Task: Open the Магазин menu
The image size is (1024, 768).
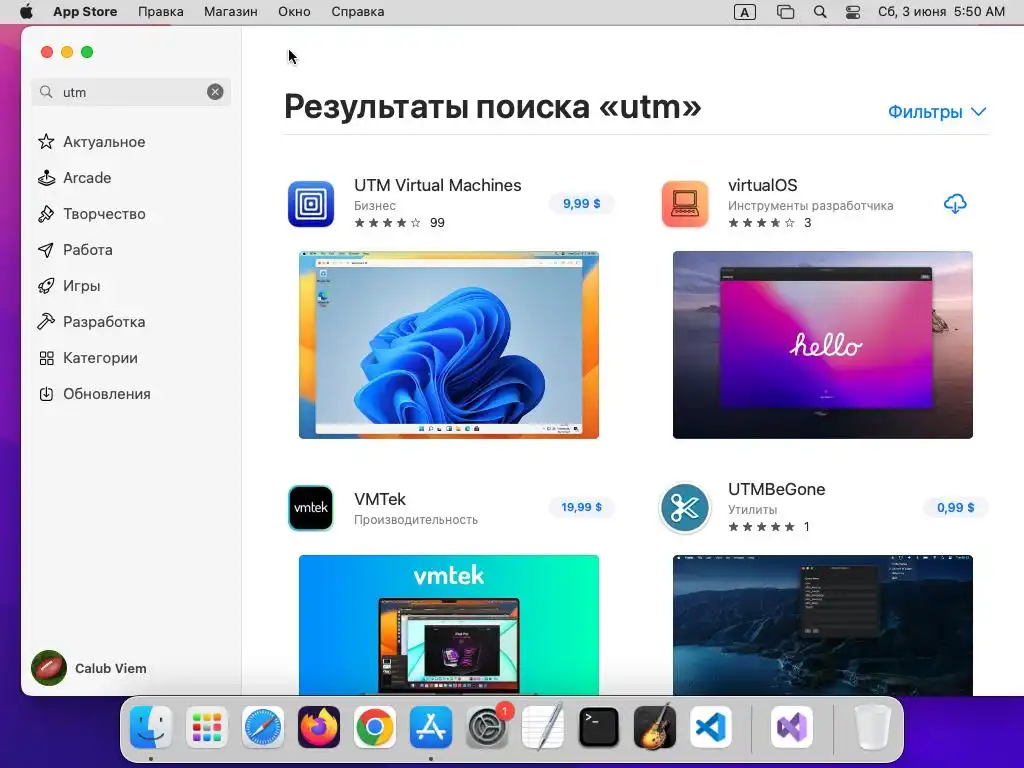Action: point(231,12)
